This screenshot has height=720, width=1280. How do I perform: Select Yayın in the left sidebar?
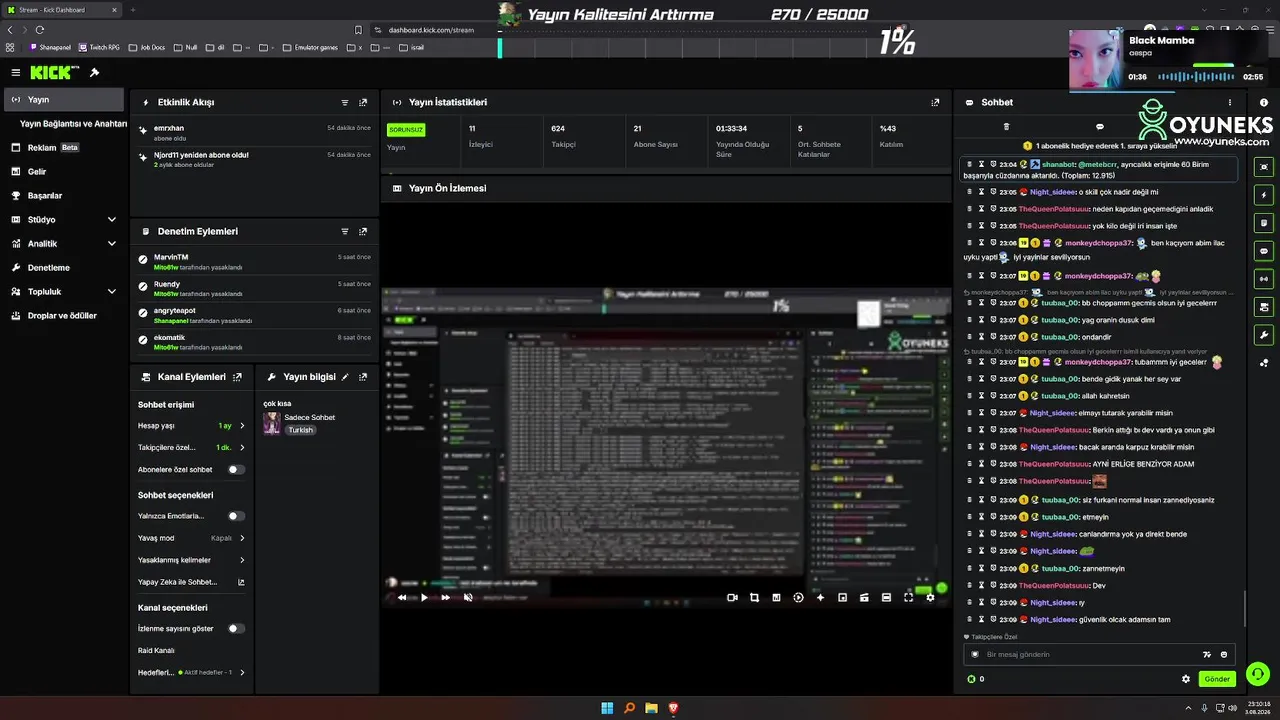(x=63, y=99)
